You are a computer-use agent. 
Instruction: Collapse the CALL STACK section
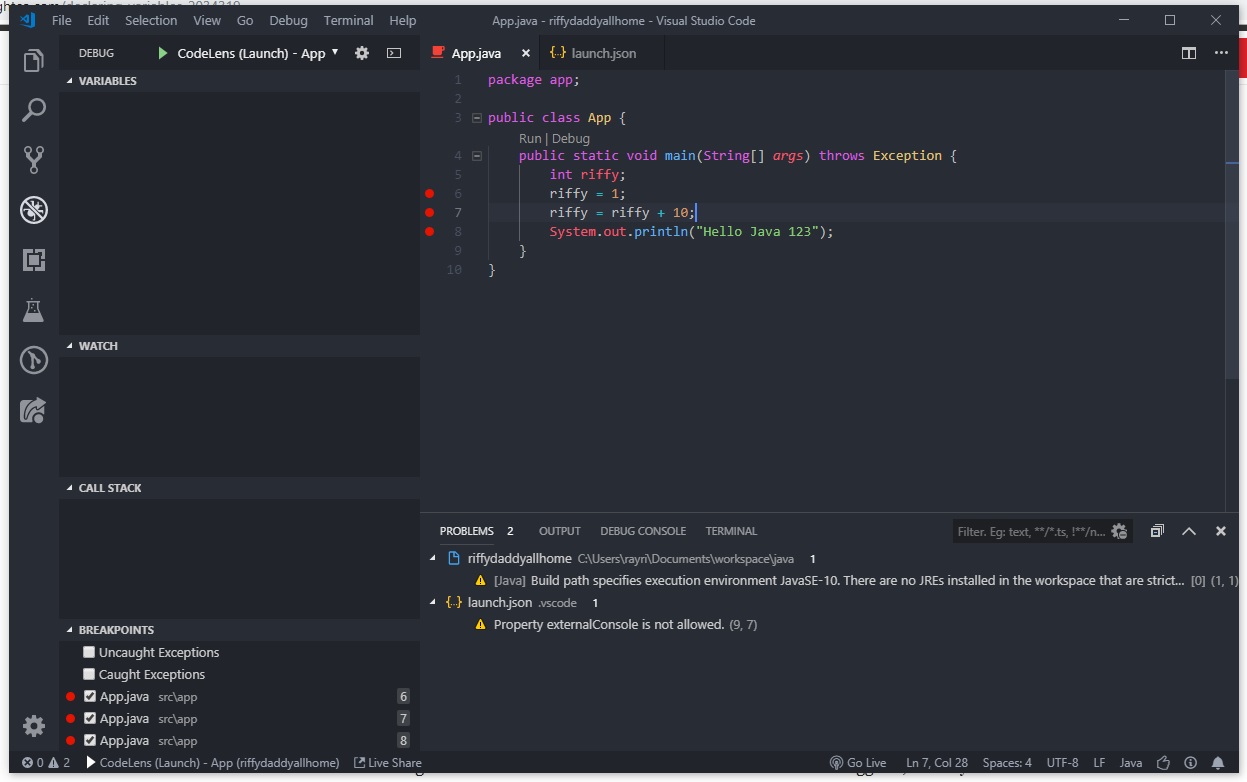click(x=240, y=488)
